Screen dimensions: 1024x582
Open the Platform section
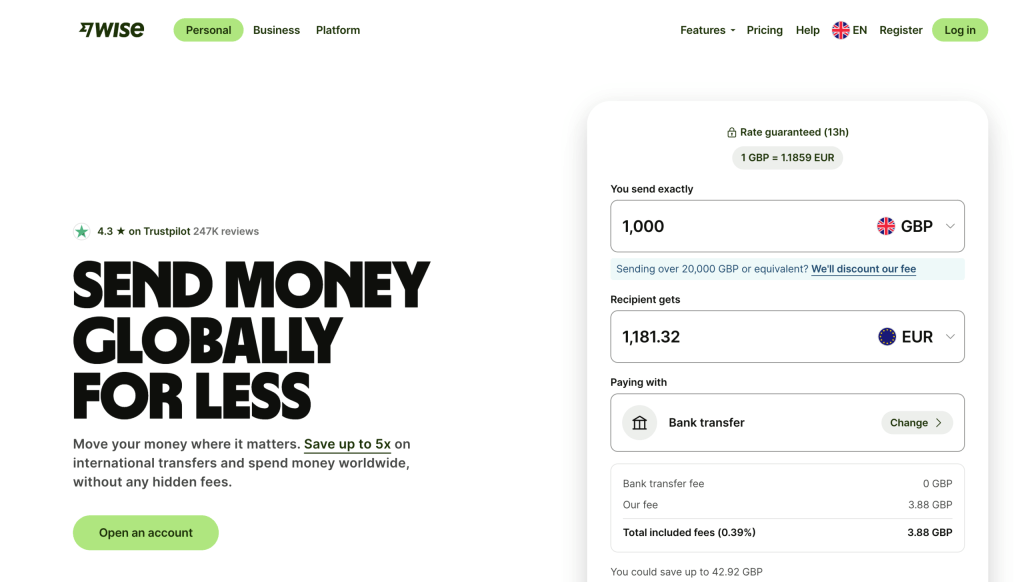(337, 30)
